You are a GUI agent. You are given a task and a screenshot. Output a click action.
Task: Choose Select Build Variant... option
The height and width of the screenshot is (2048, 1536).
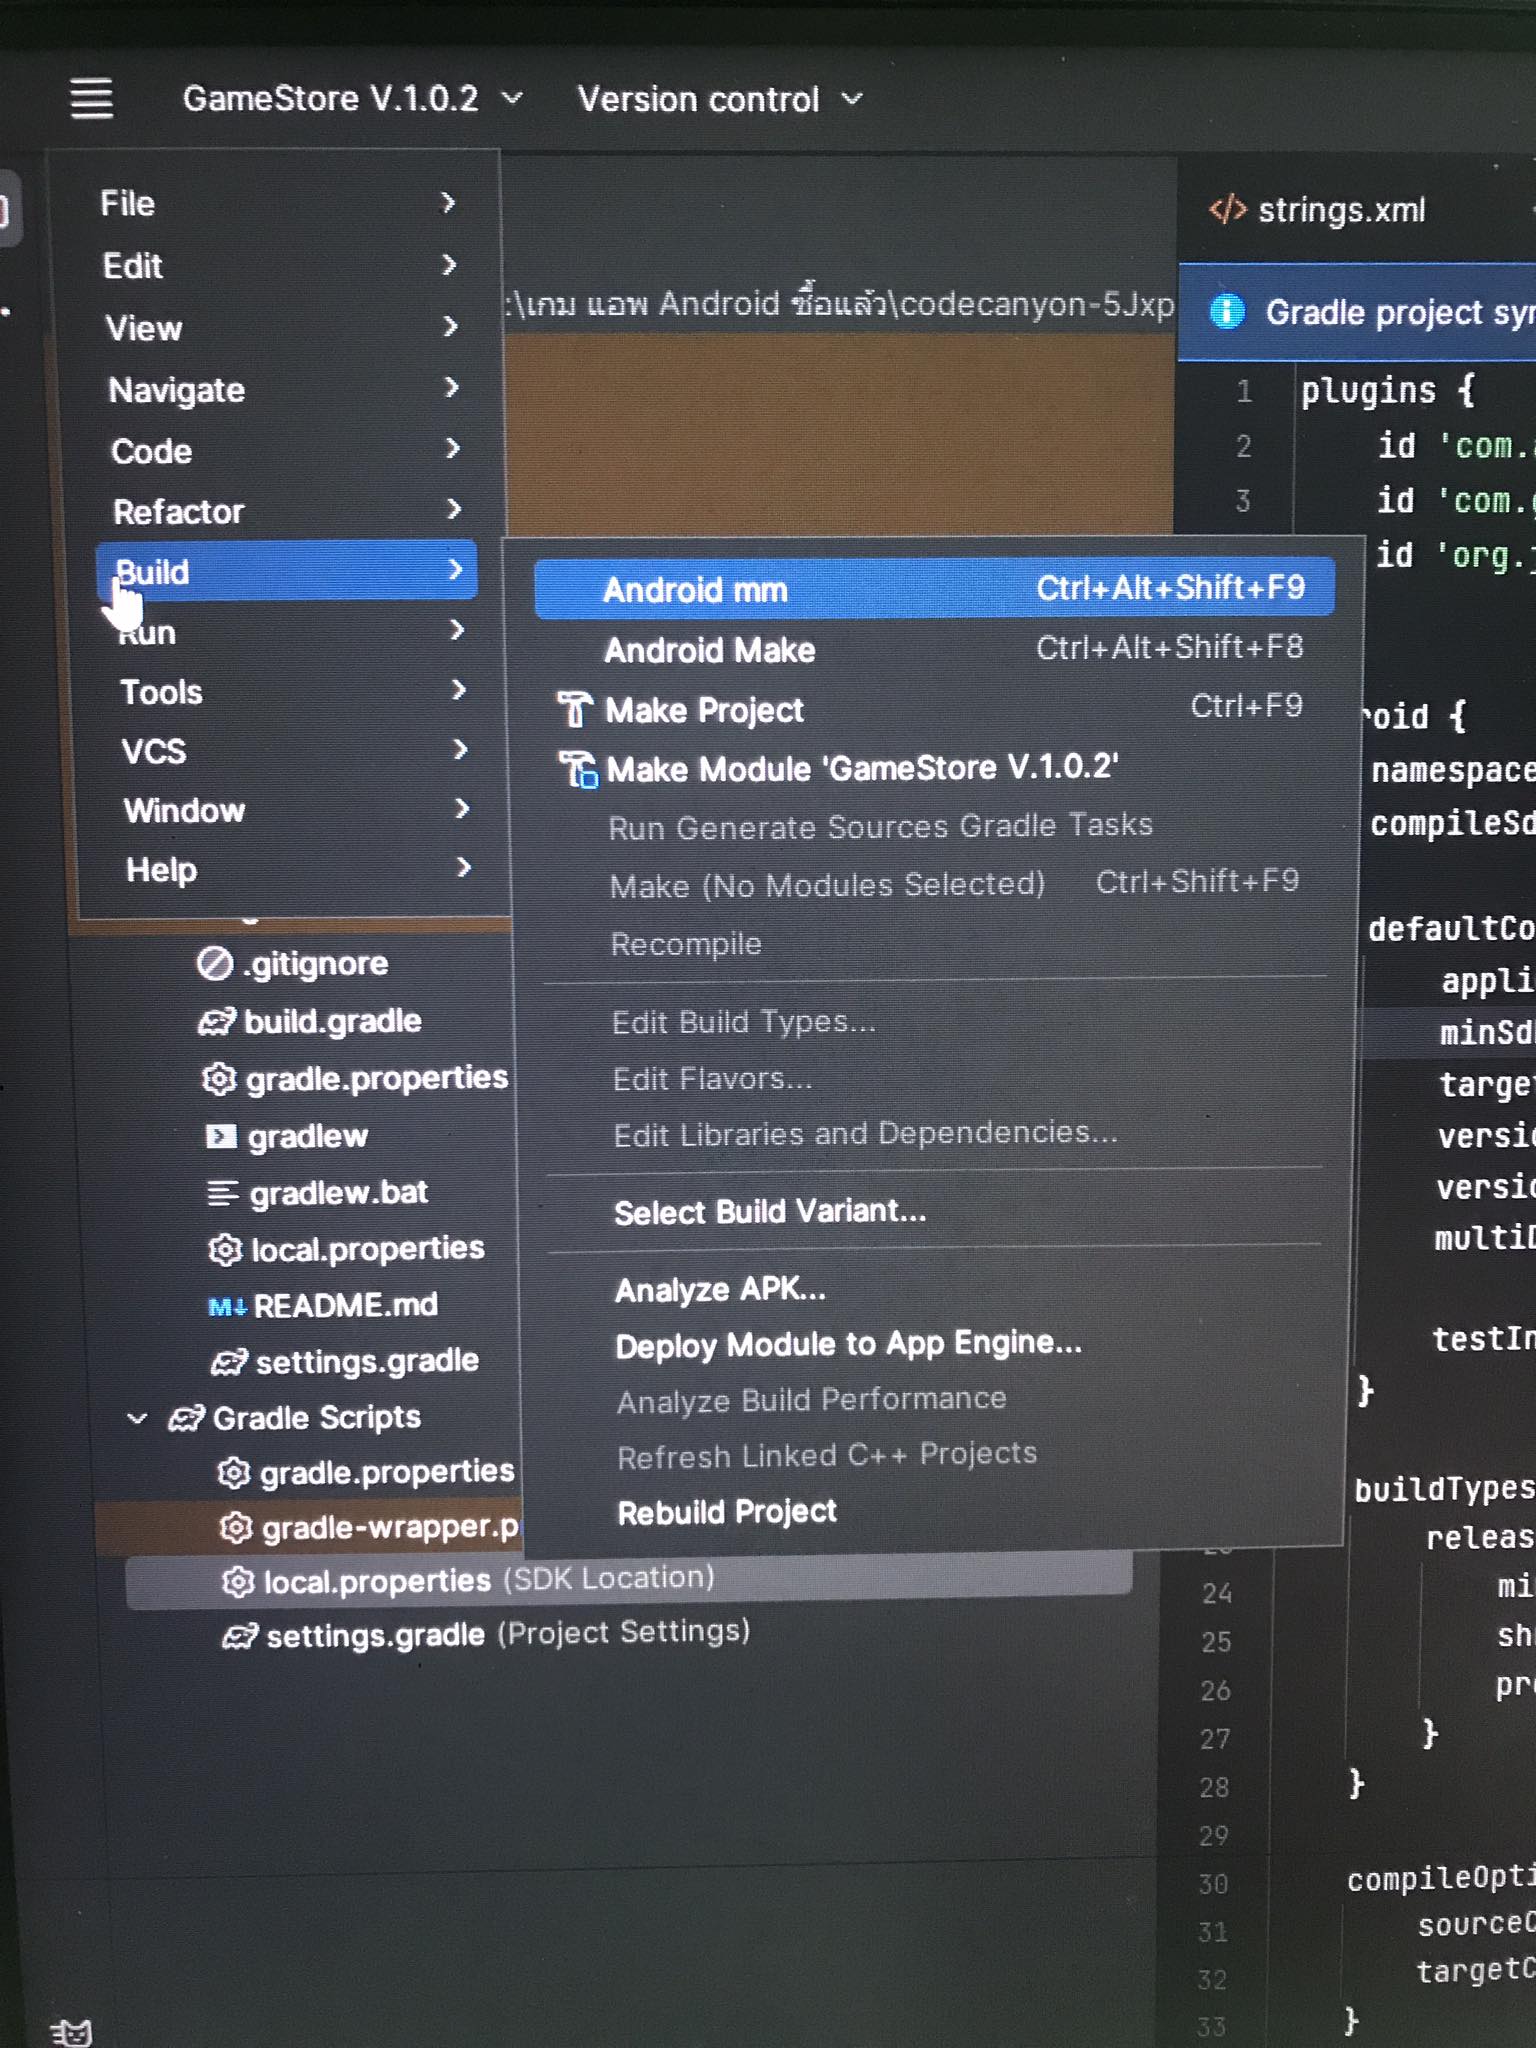(x=935, y=1211)
